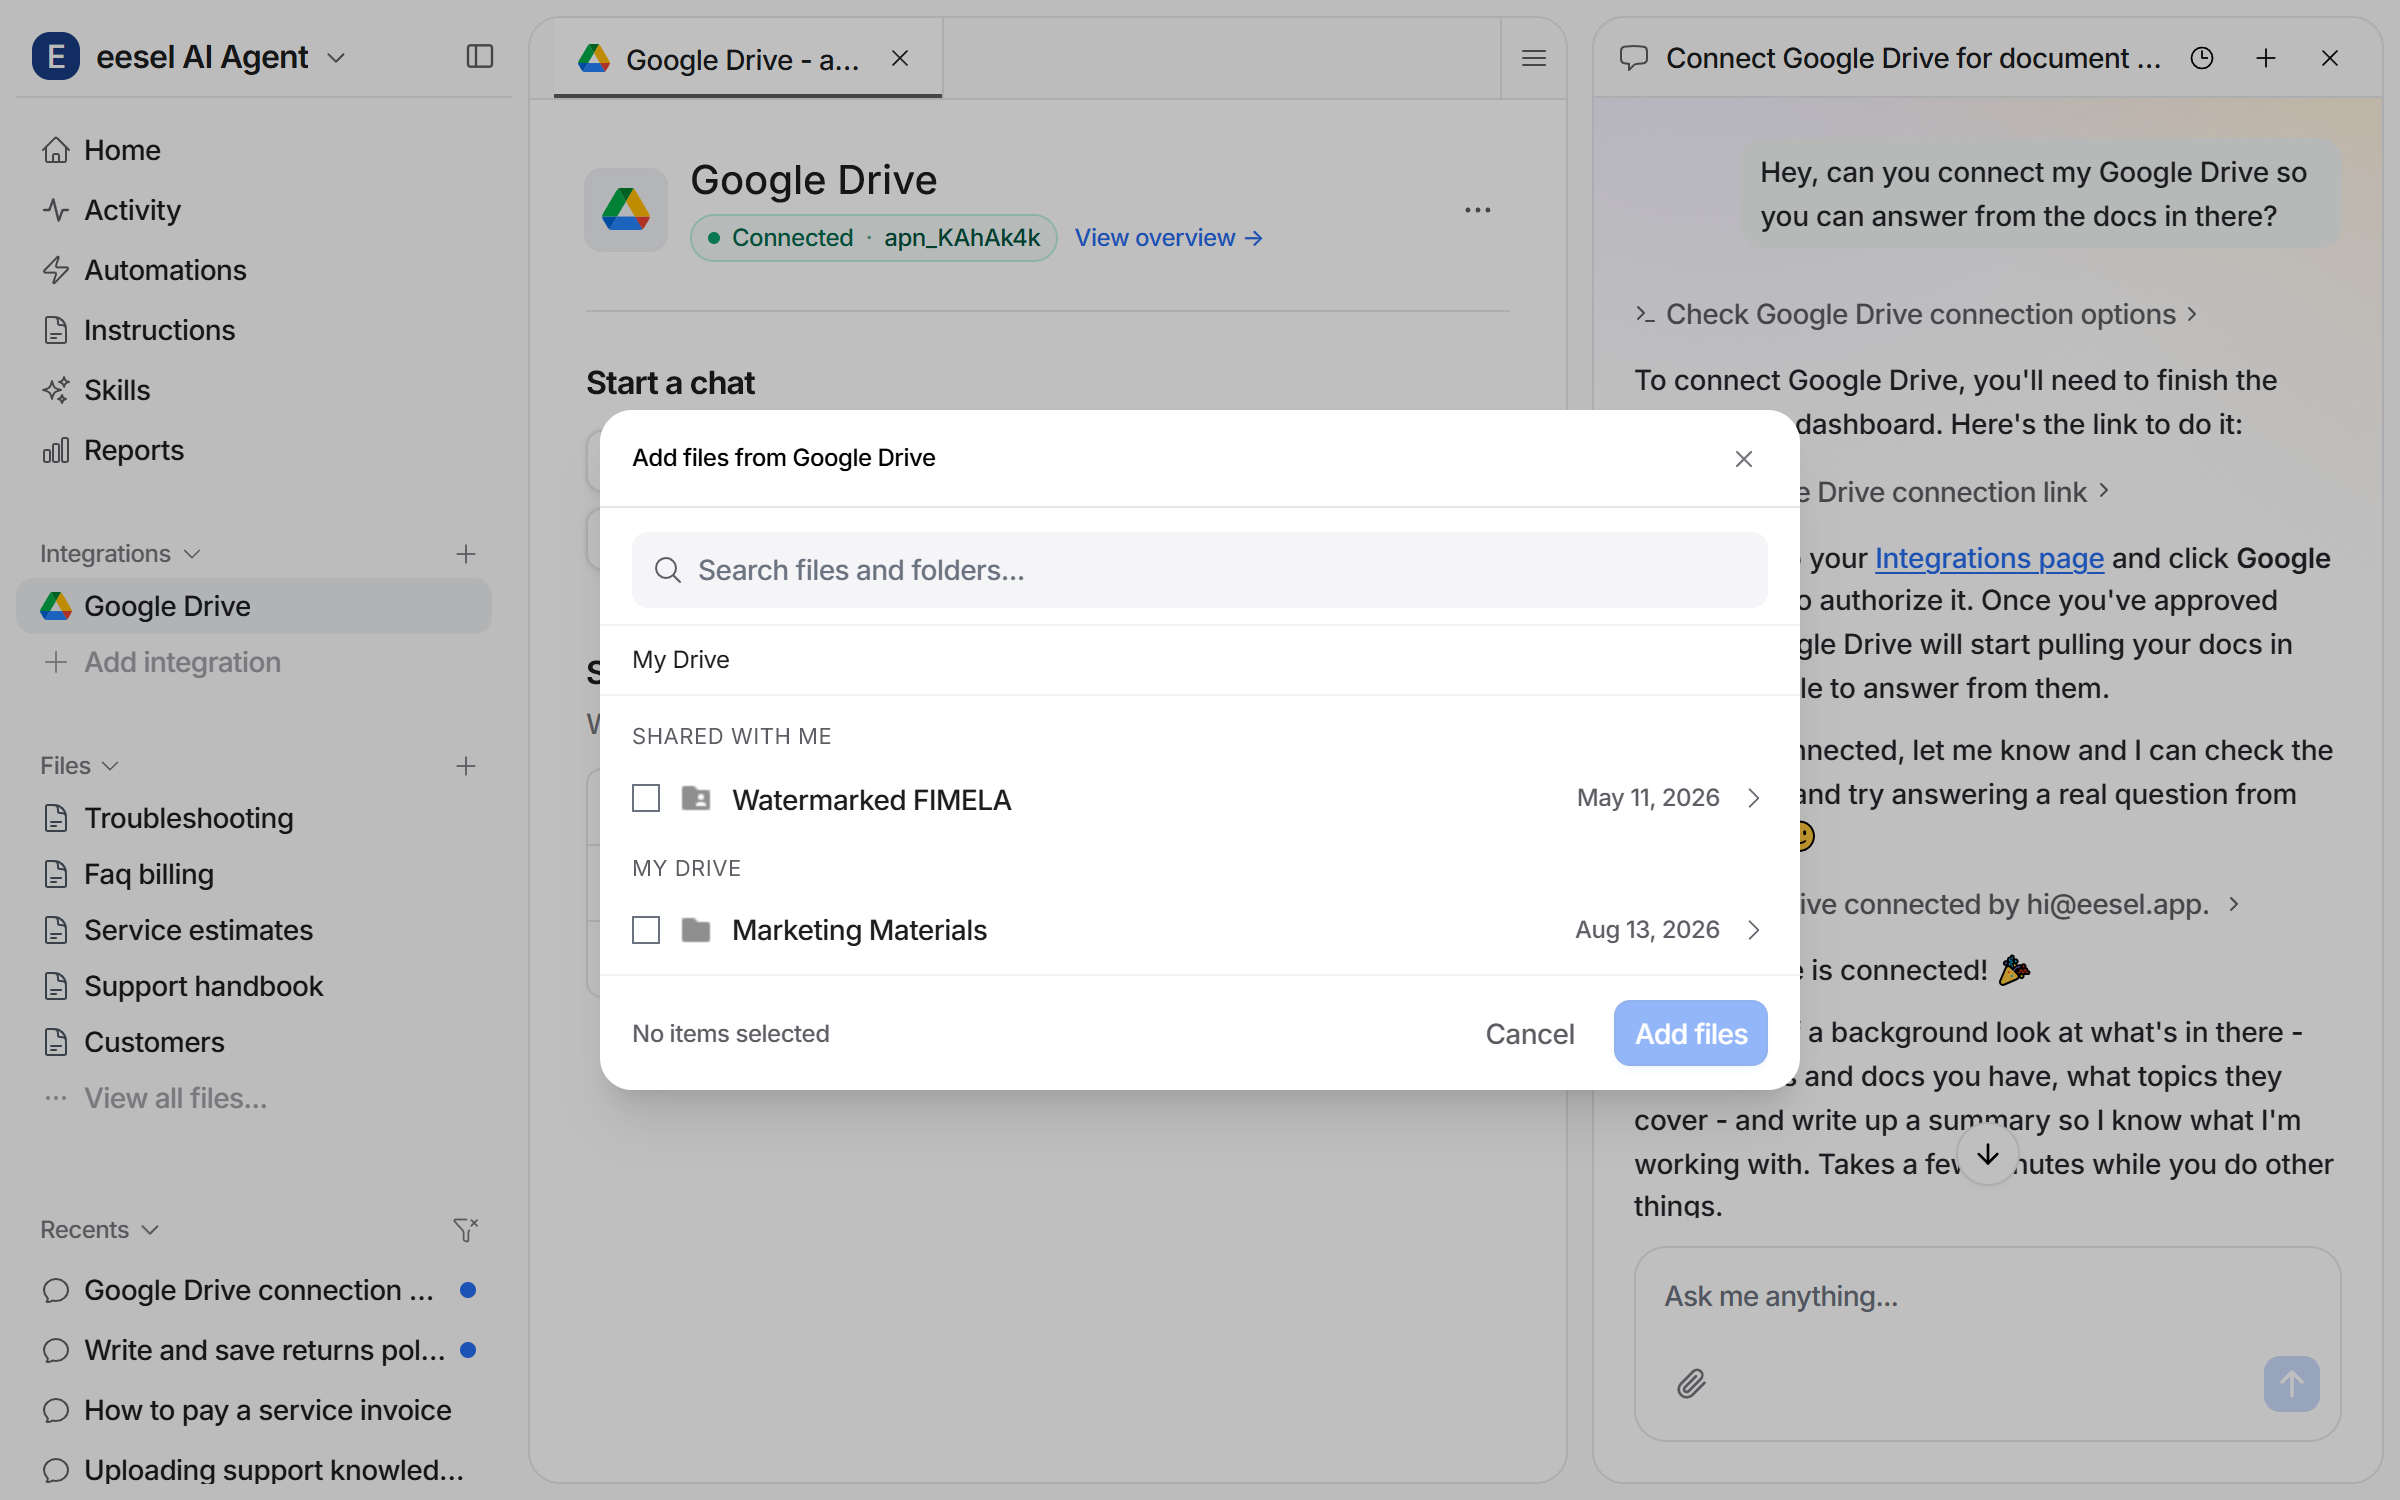This screenshot has height=1500, width=2400.
Task: Click the Add integration link
Action: pos(162,662)
